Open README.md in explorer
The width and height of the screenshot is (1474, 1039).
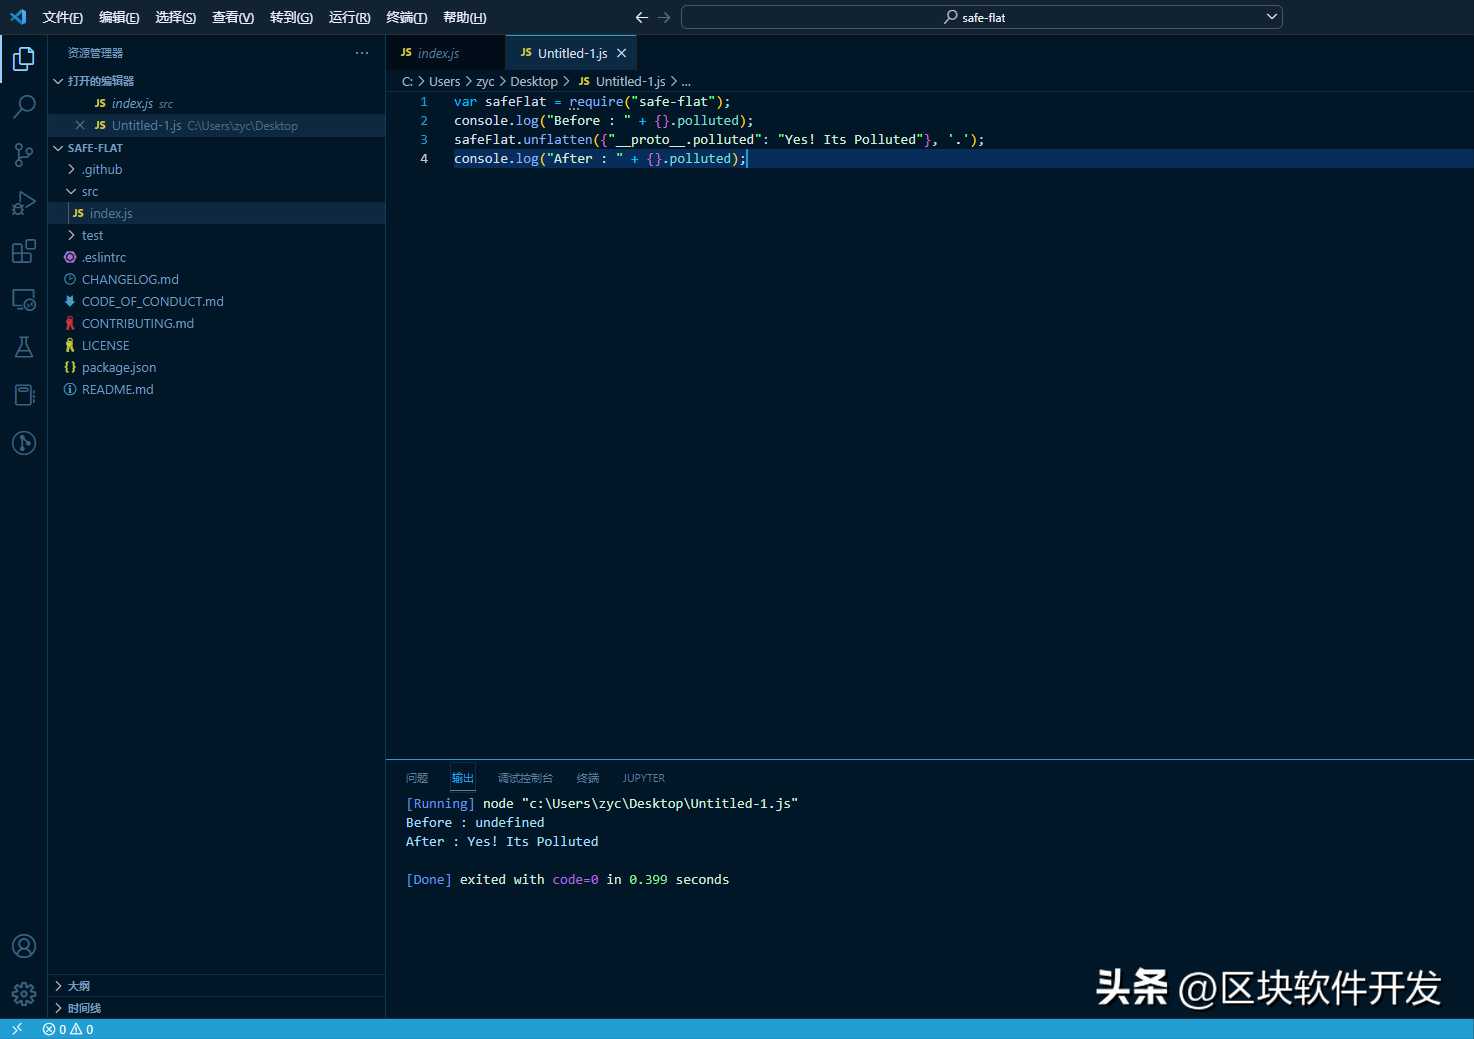tap(217, 390)
